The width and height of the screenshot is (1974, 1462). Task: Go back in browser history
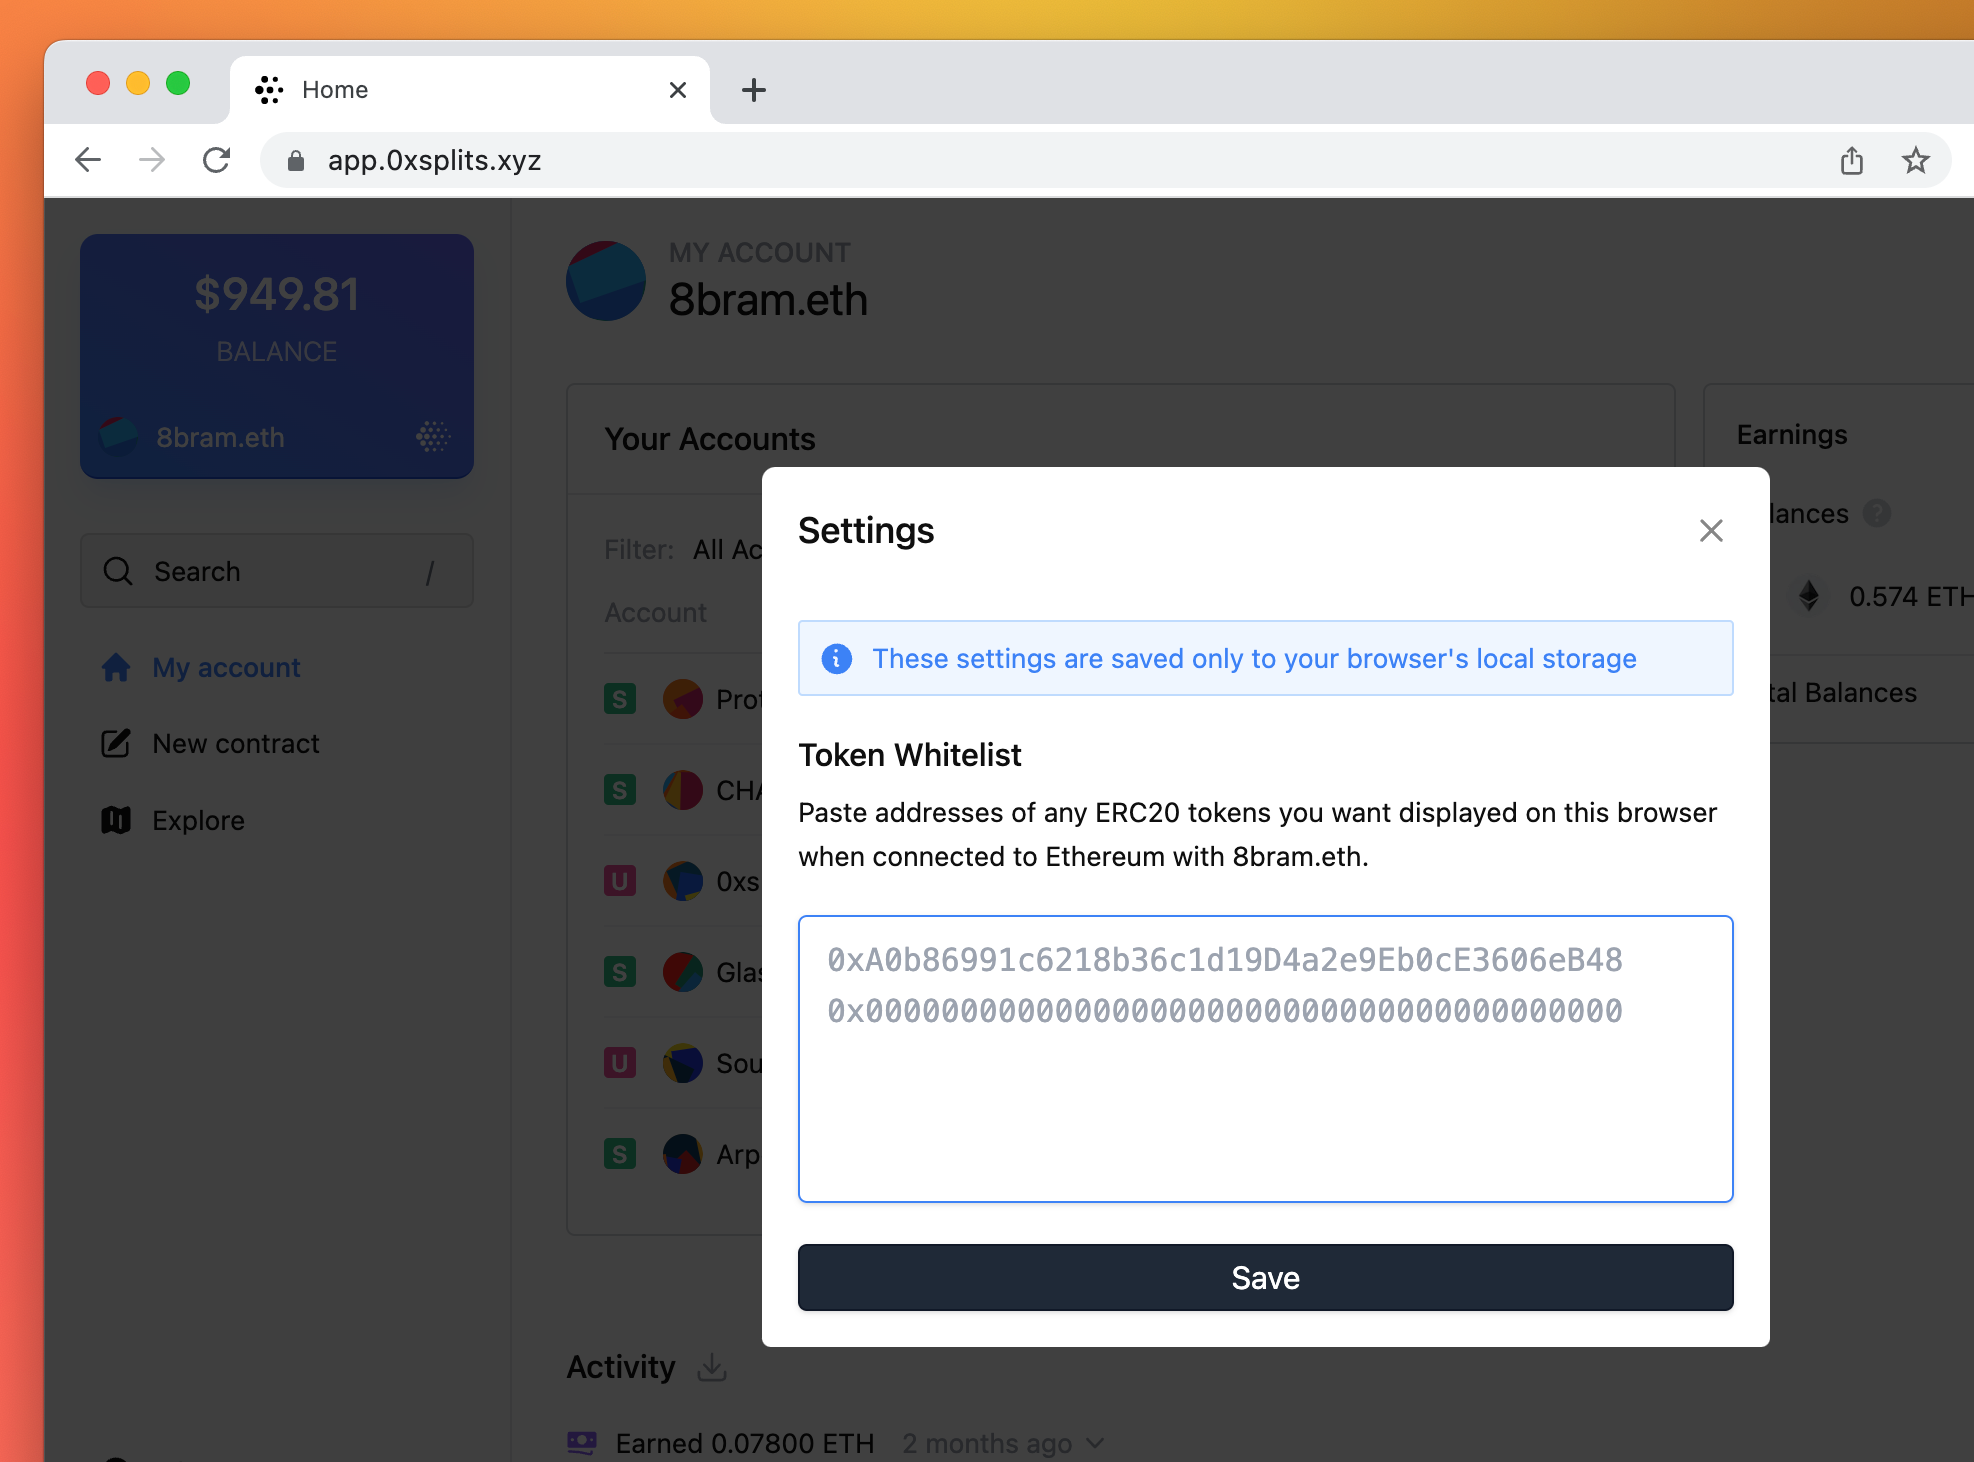tap(88, 160)
